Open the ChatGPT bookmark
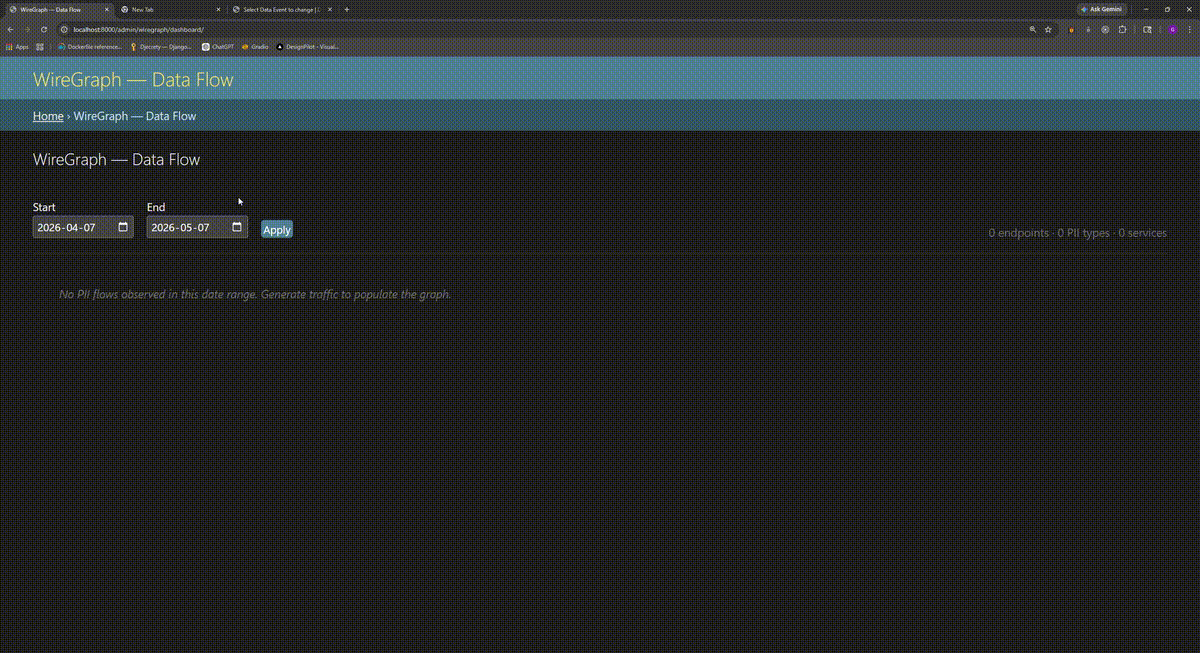 (218, 47)
